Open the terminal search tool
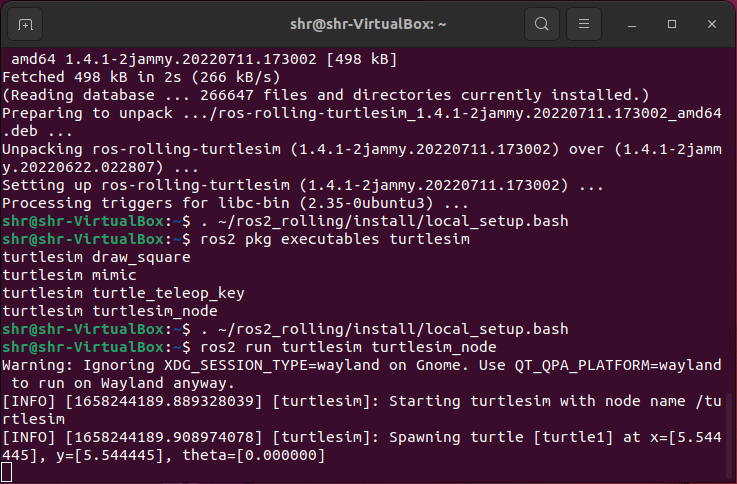Image resolution: width=737 pixels, height=484 pixels. (541, 24)
